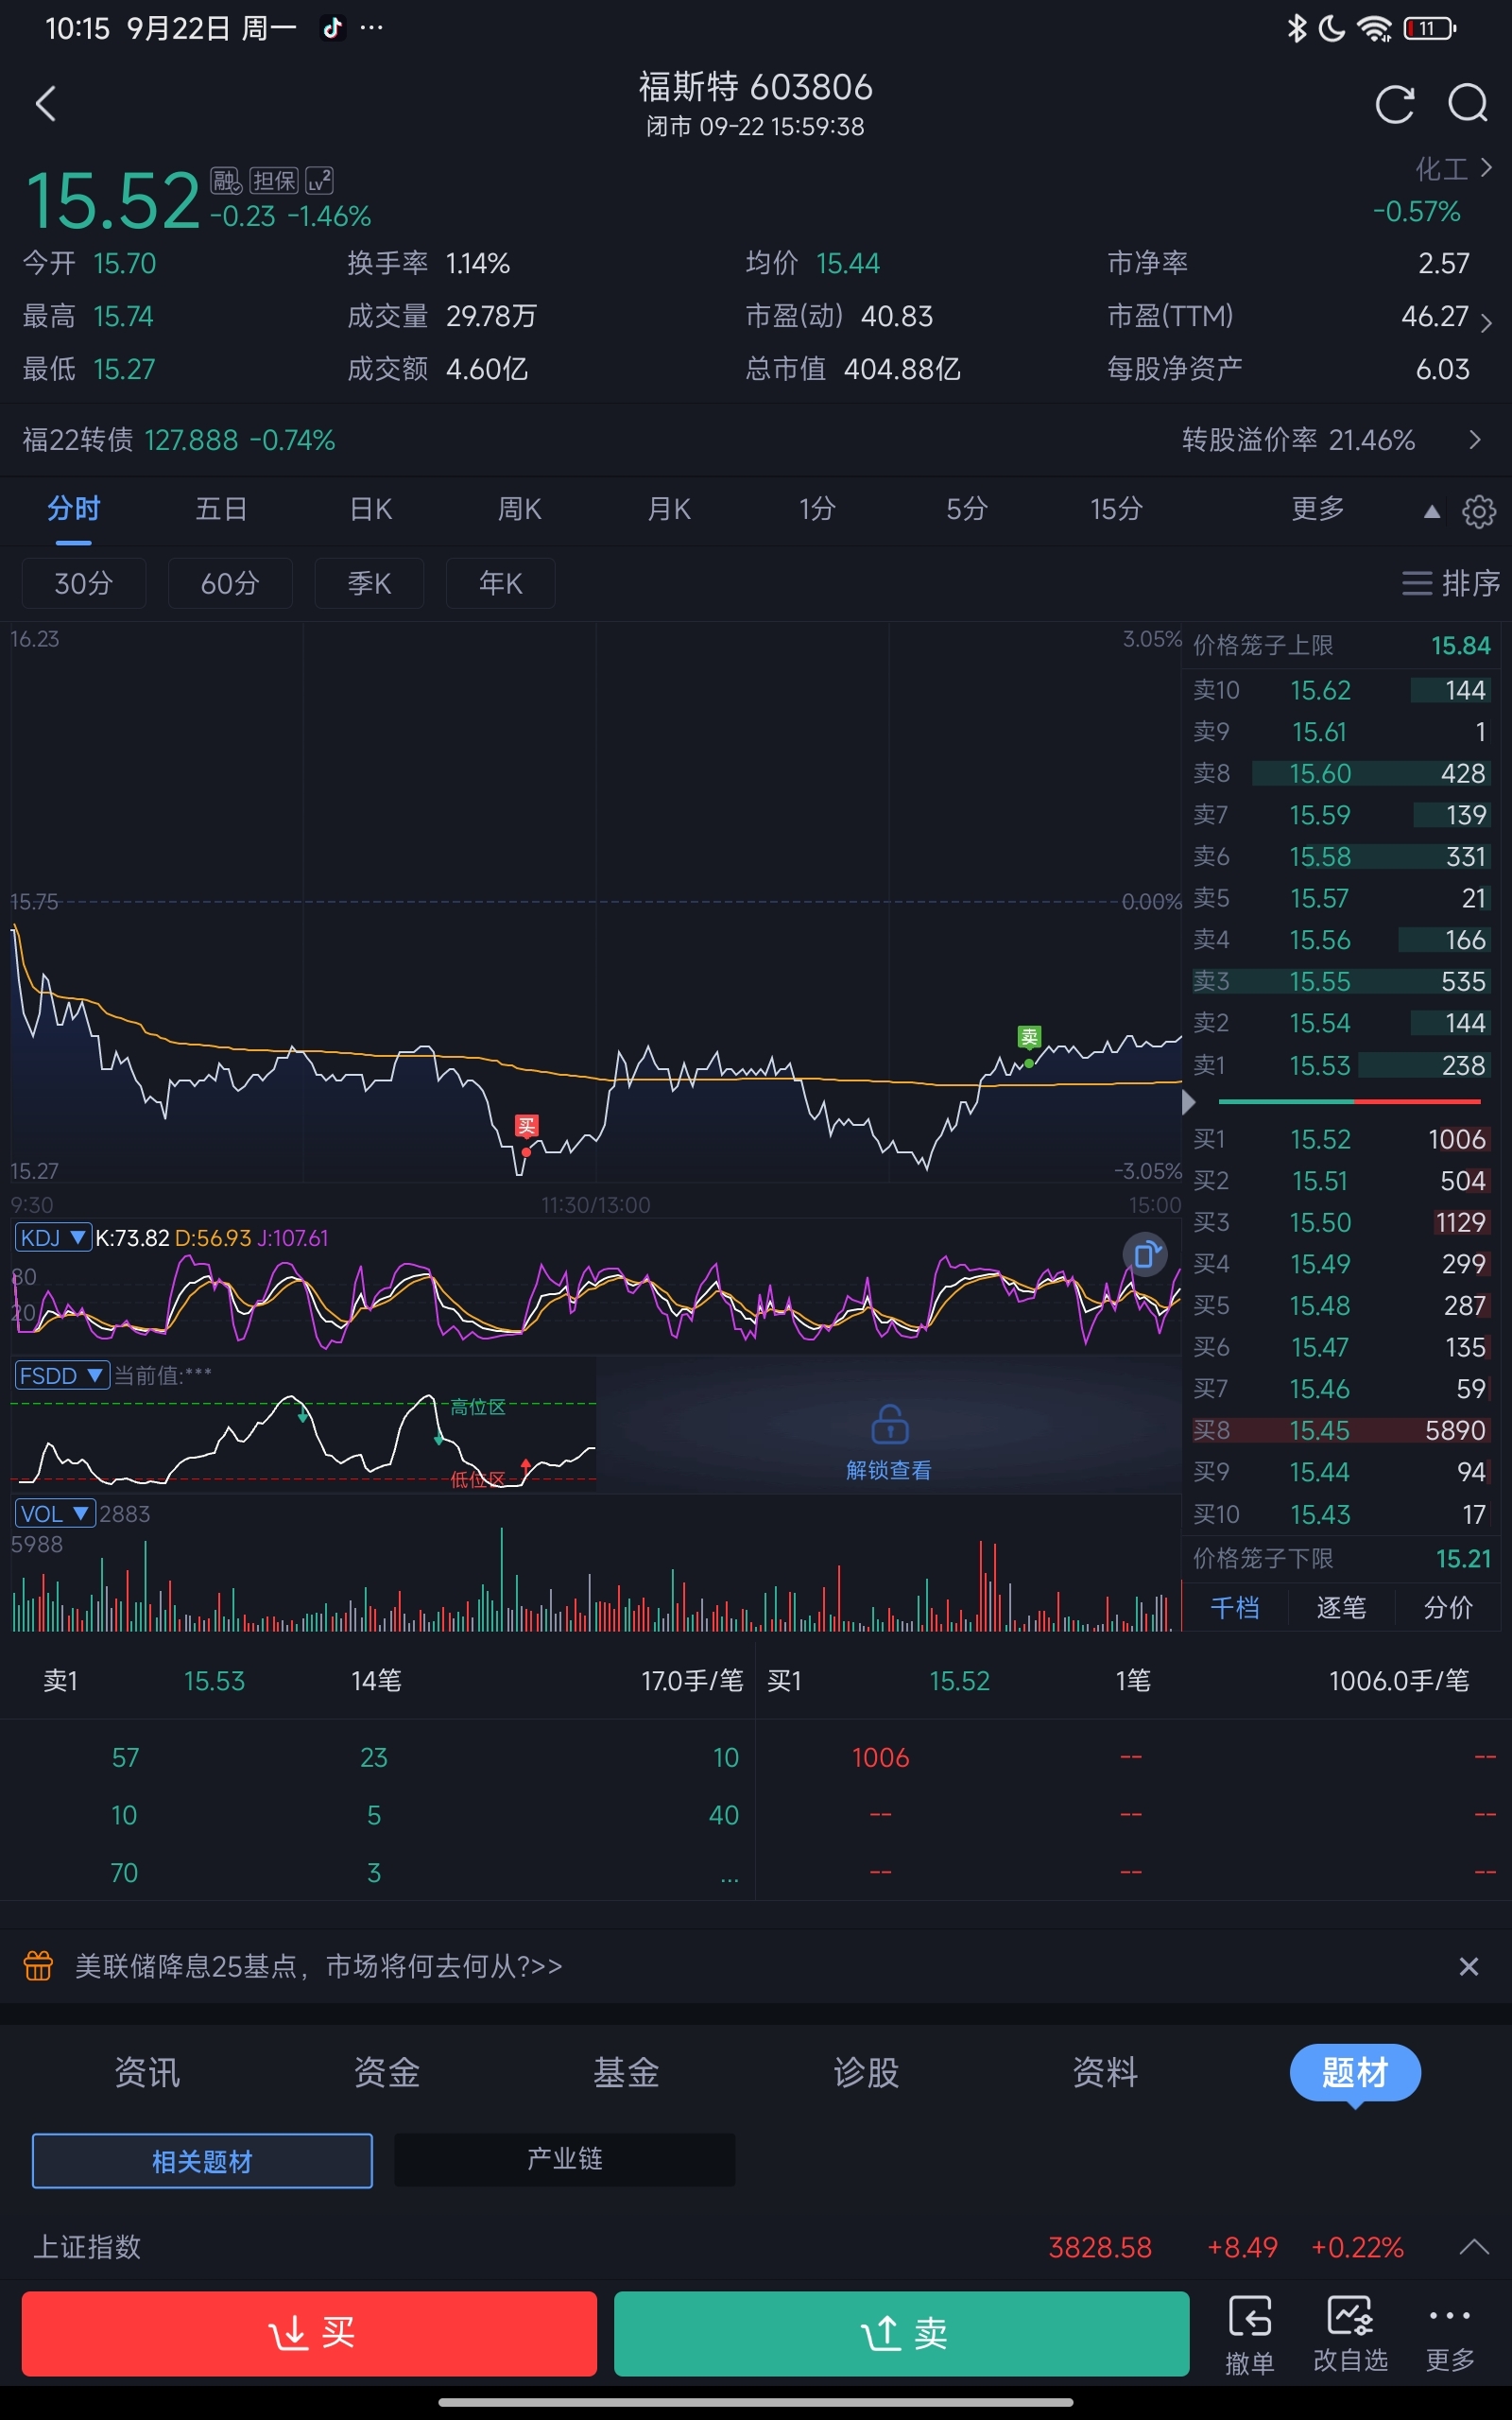
Task: Tap the rotate landscape chart icon
Action: click(x=1146, y=1254)
